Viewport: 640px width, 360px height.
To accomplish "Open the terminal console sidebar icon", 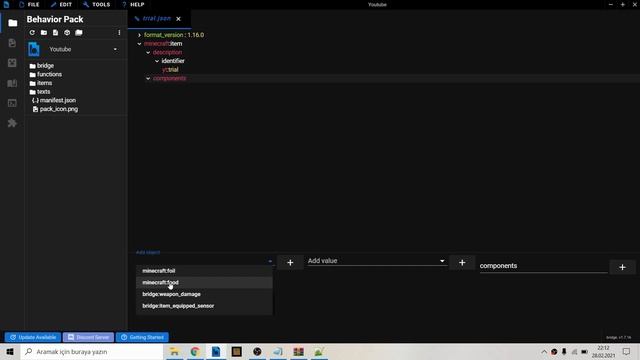I will tap(12, 103).
